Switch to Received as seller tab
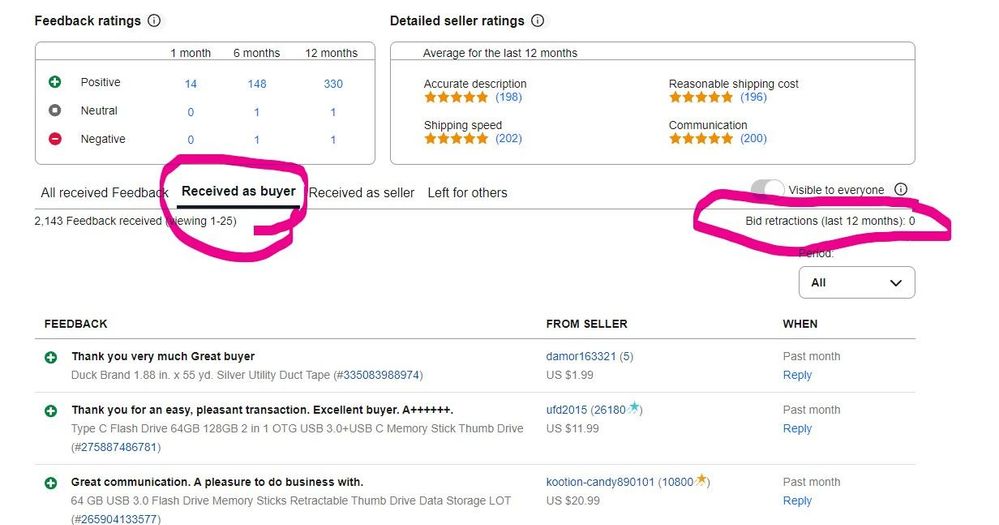Screen dimensions: 999x525 click(x=361, y=192)
